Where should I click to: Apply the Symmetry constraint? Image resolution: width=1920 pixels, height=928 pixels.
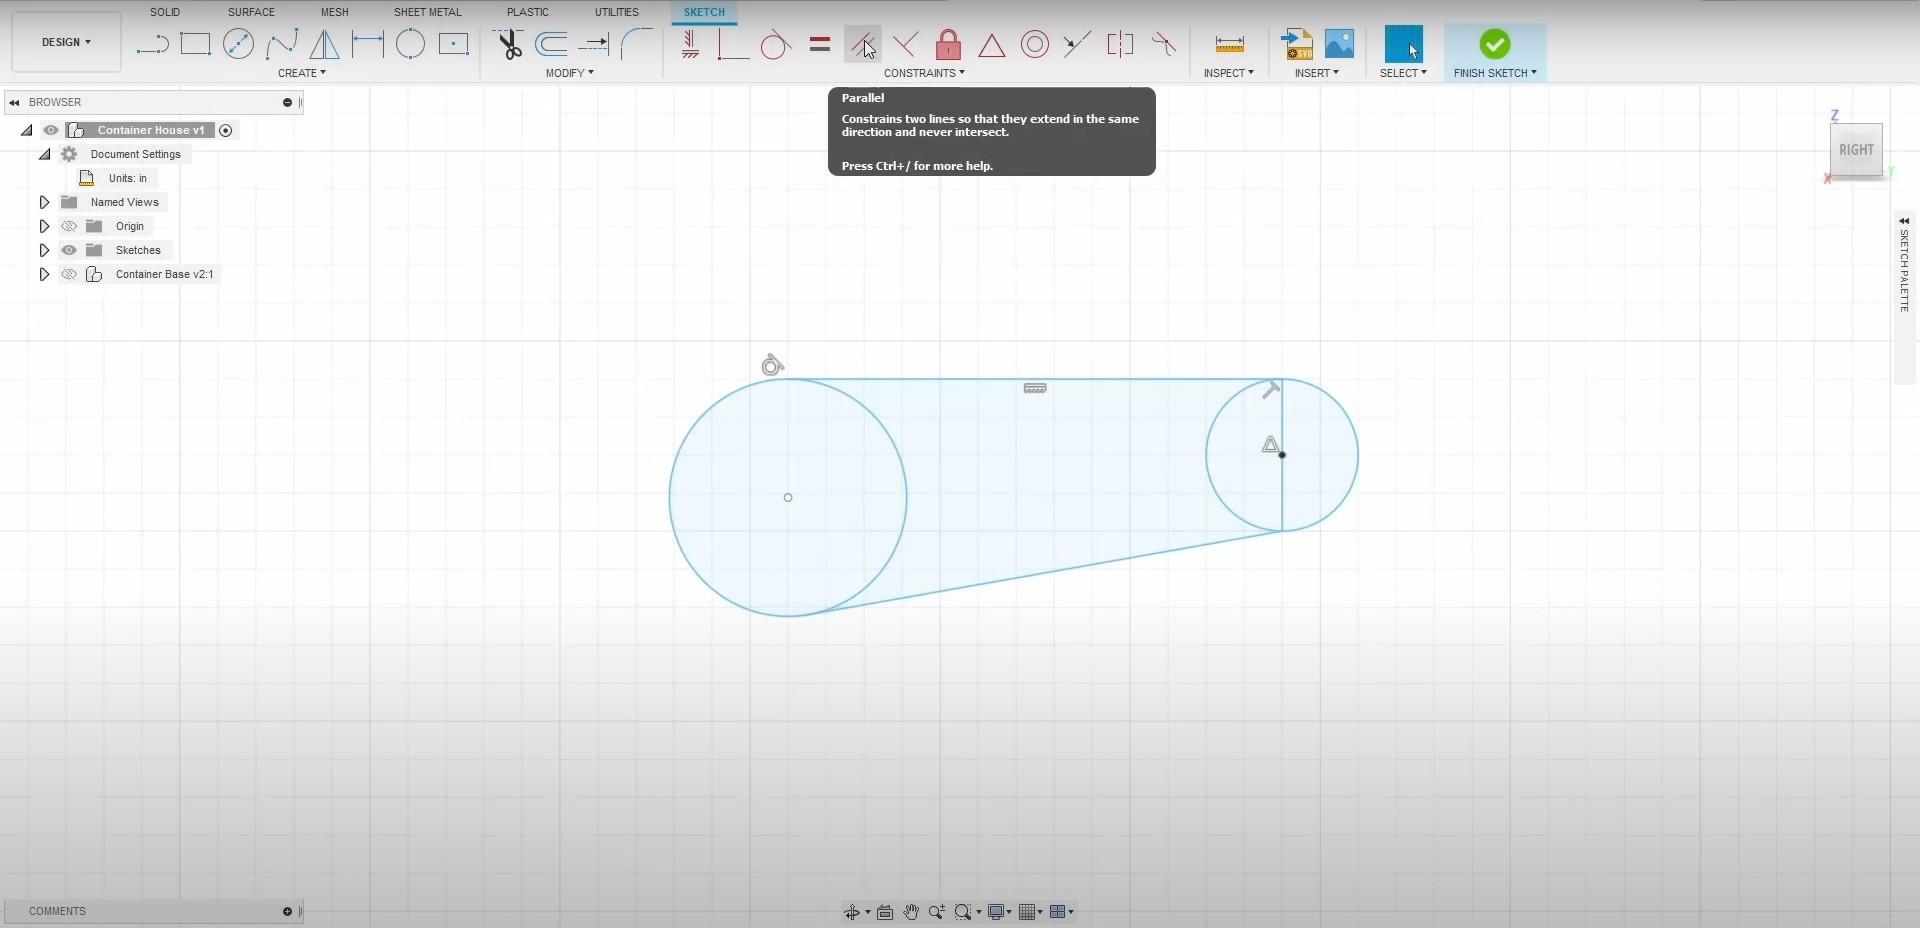1120,44
